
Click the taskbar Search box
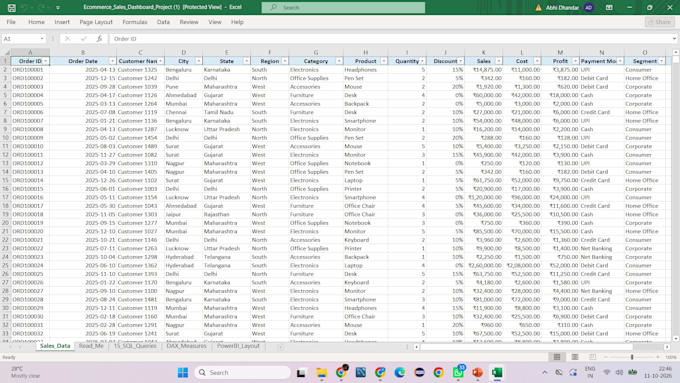click(243, 372)
